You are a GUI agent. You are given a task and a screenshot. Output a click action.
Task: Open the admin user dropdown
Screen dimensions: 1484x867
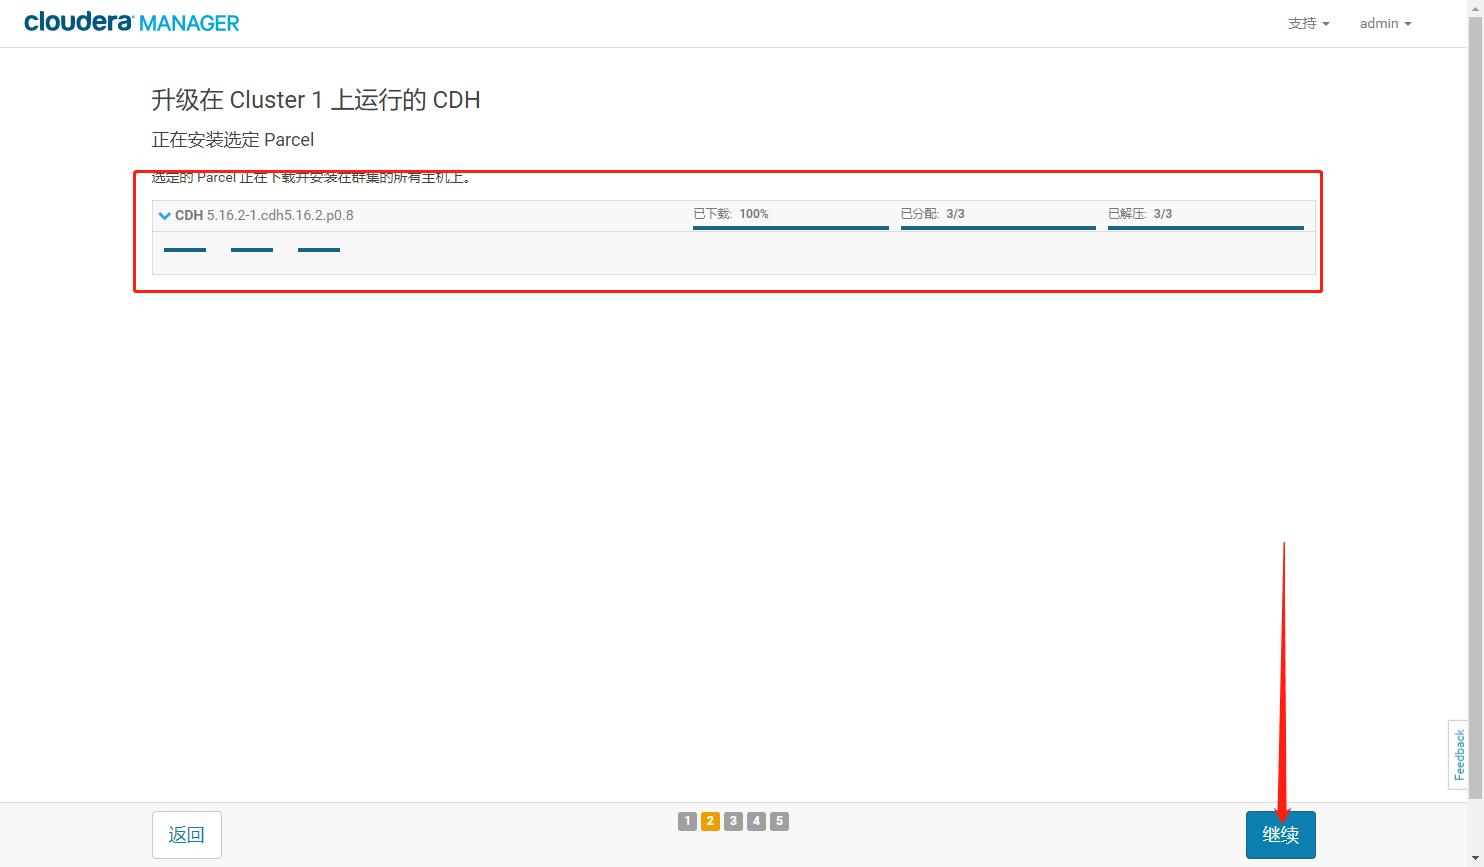click(x=1385, y=23)
